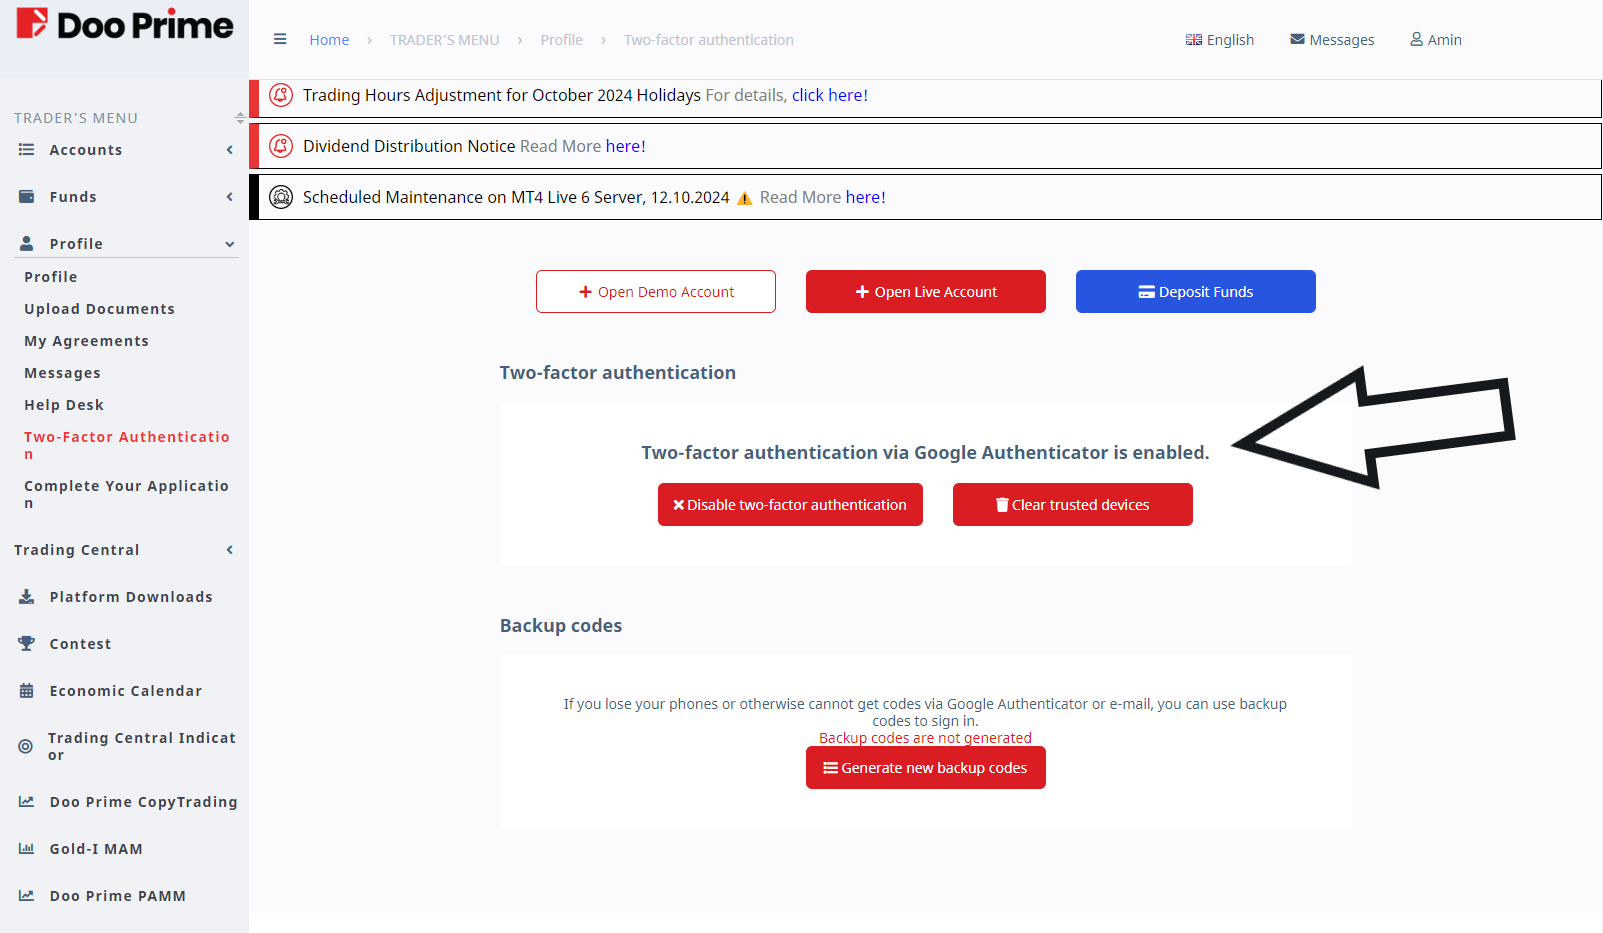Open Platform Downloads page
The image size is (1603, 933).
coord(131,597)
